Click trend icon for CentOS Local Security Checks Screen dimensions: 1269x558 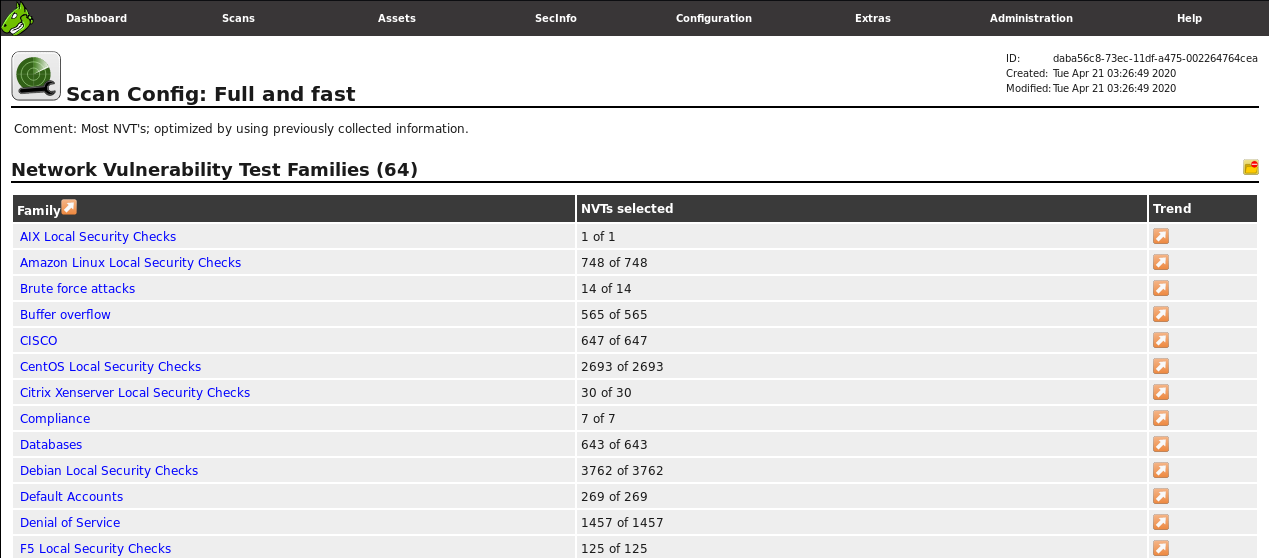(x=1161, y=366)
